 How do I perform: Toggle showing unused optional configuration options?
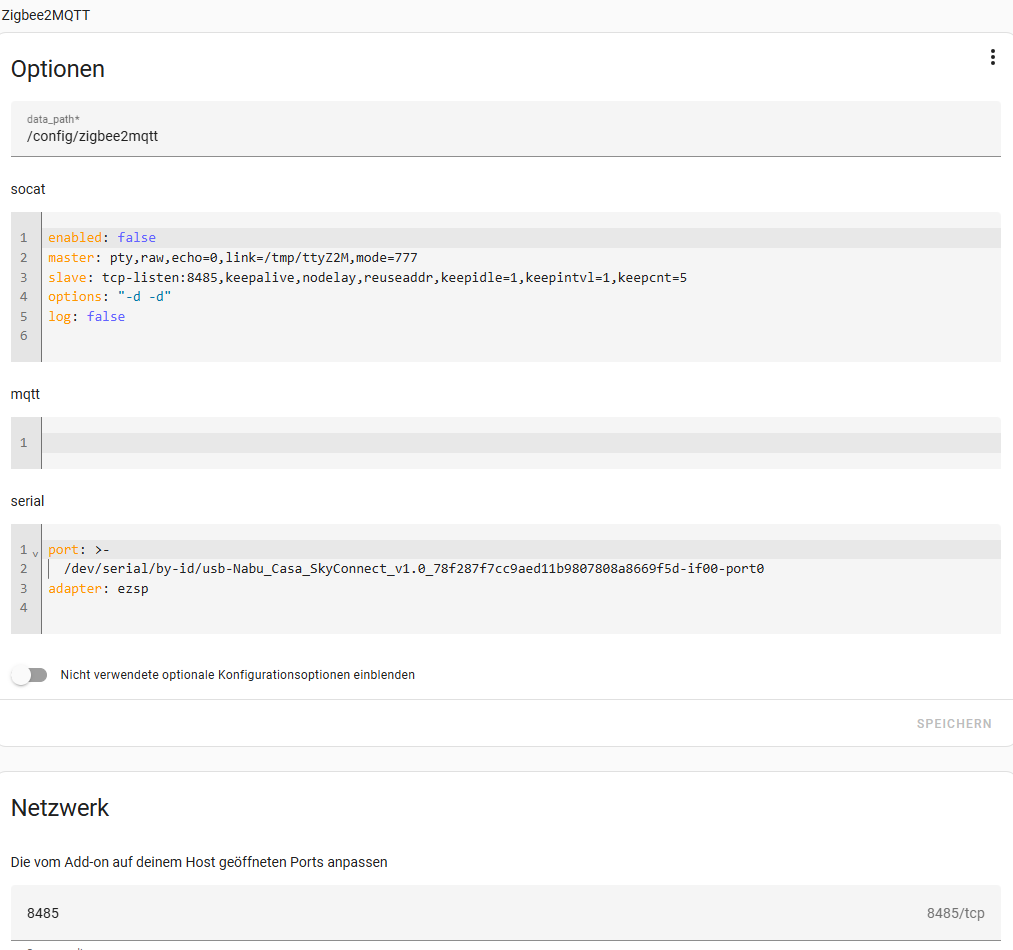(29, 675)
